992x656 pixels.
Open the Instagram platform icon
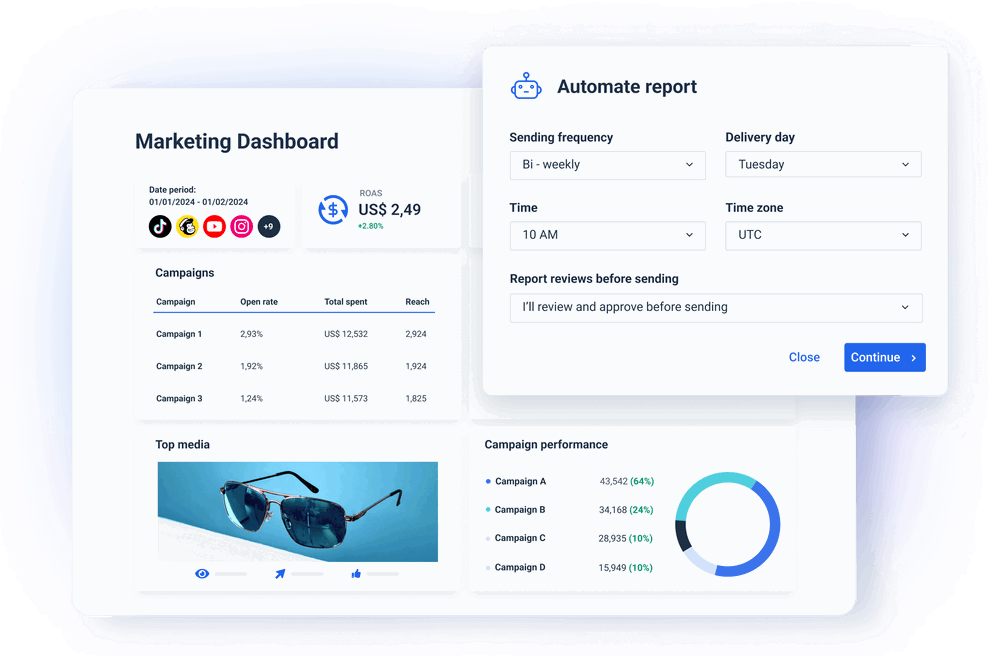point(241,226)
